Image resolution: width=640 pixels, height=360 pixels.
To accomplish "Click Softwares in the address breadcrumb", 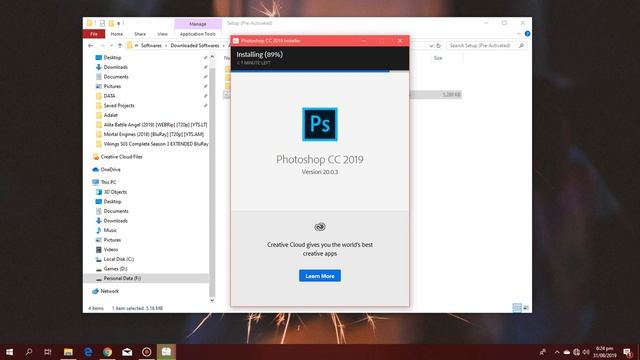I will coord(151,46).
